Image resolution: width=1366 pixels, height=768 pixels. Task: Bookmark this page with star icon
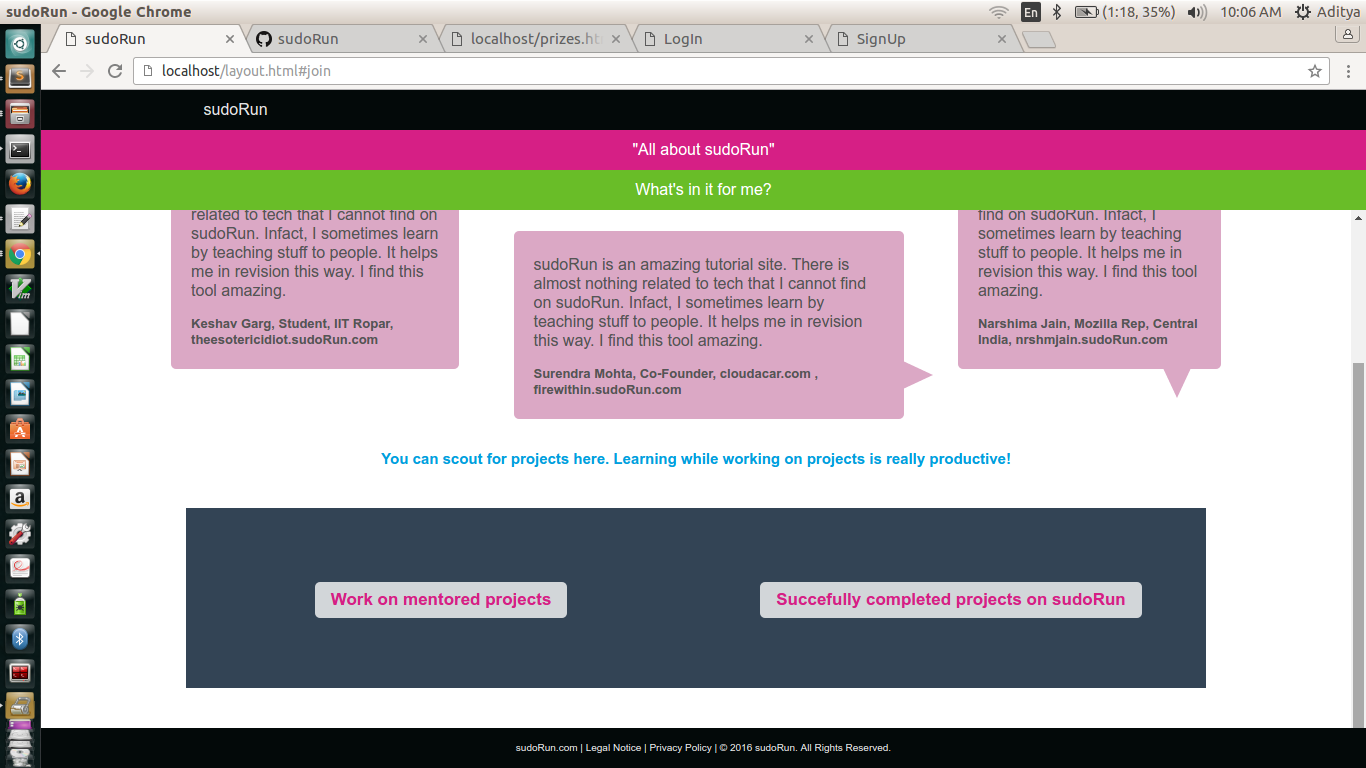pos(1315,71)
